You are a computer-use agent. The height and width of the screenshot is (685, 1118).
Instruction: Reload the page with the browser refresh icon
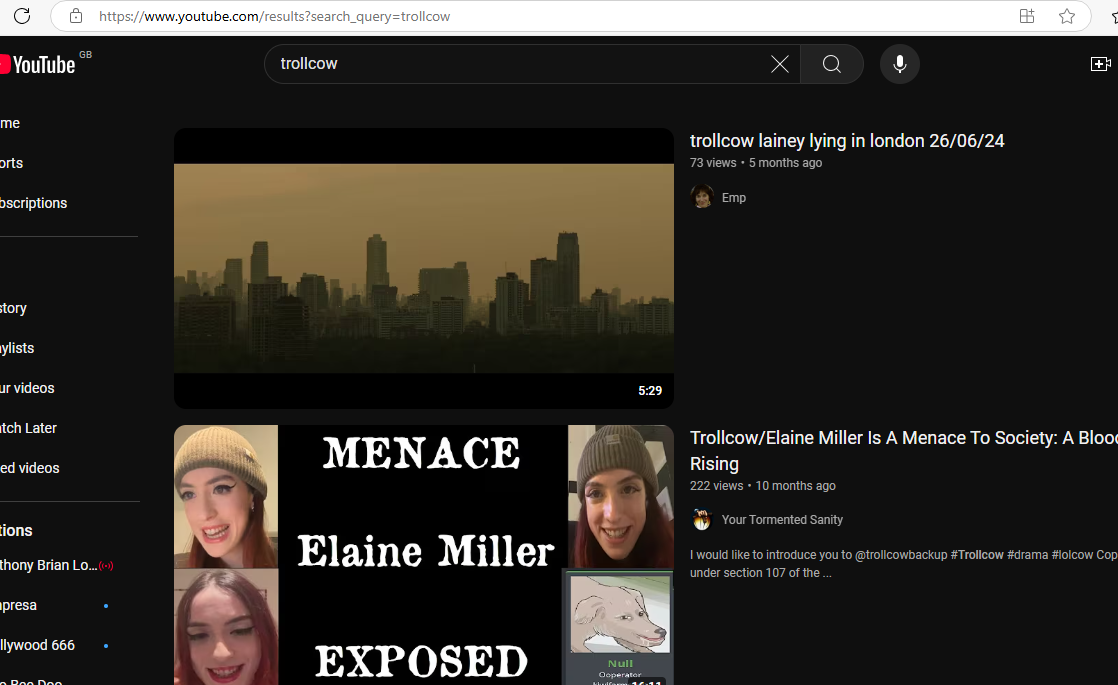pos(22,16)
